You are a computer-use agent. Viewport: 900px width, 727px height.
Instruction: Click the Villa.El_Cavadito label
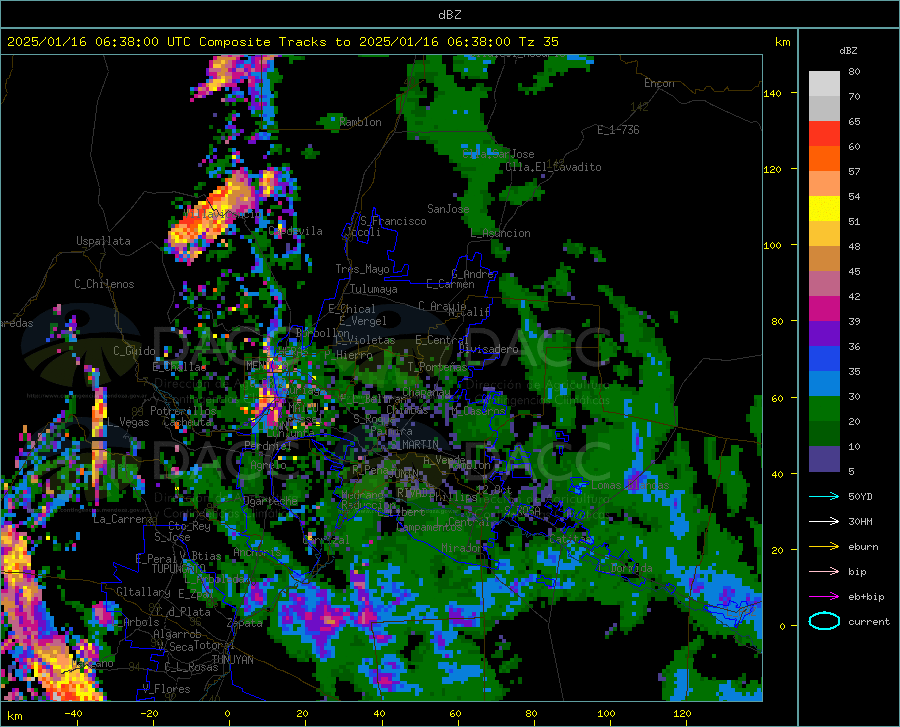coord(553,167)
